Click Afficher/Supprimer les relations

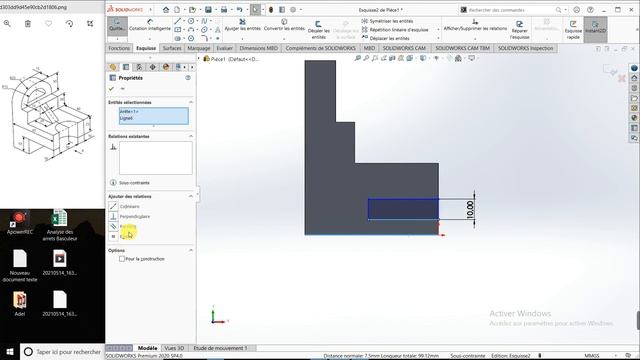(x=475, y=25)
